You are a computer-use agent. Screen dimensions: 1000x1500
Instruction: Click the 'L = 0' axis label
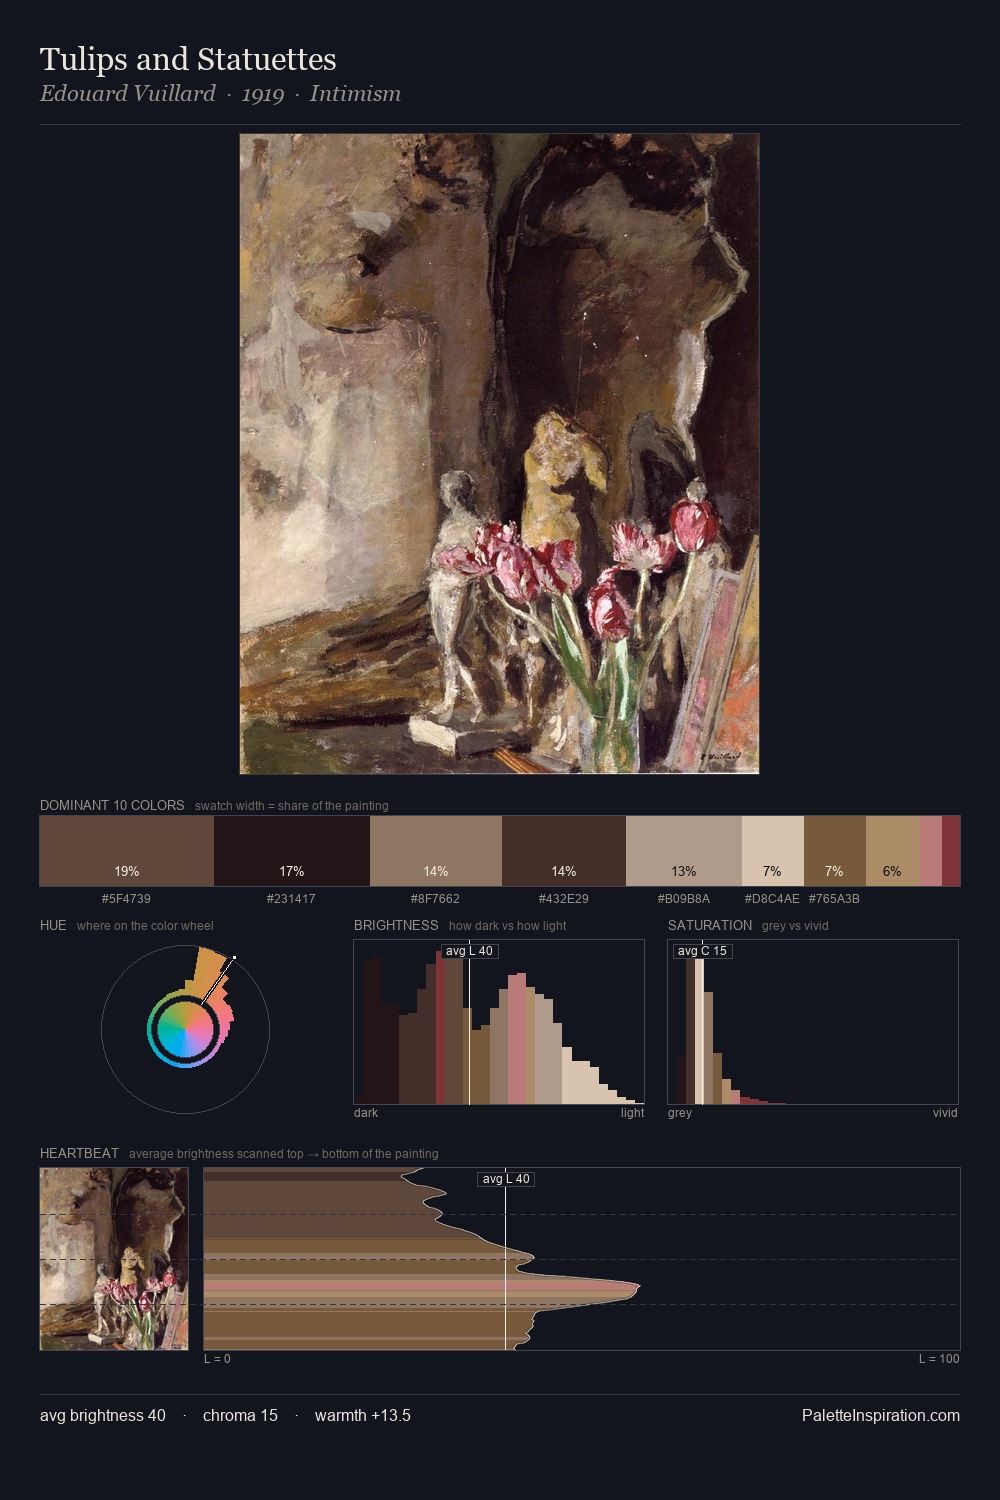pyautogui.click(x=217, y=1358)
